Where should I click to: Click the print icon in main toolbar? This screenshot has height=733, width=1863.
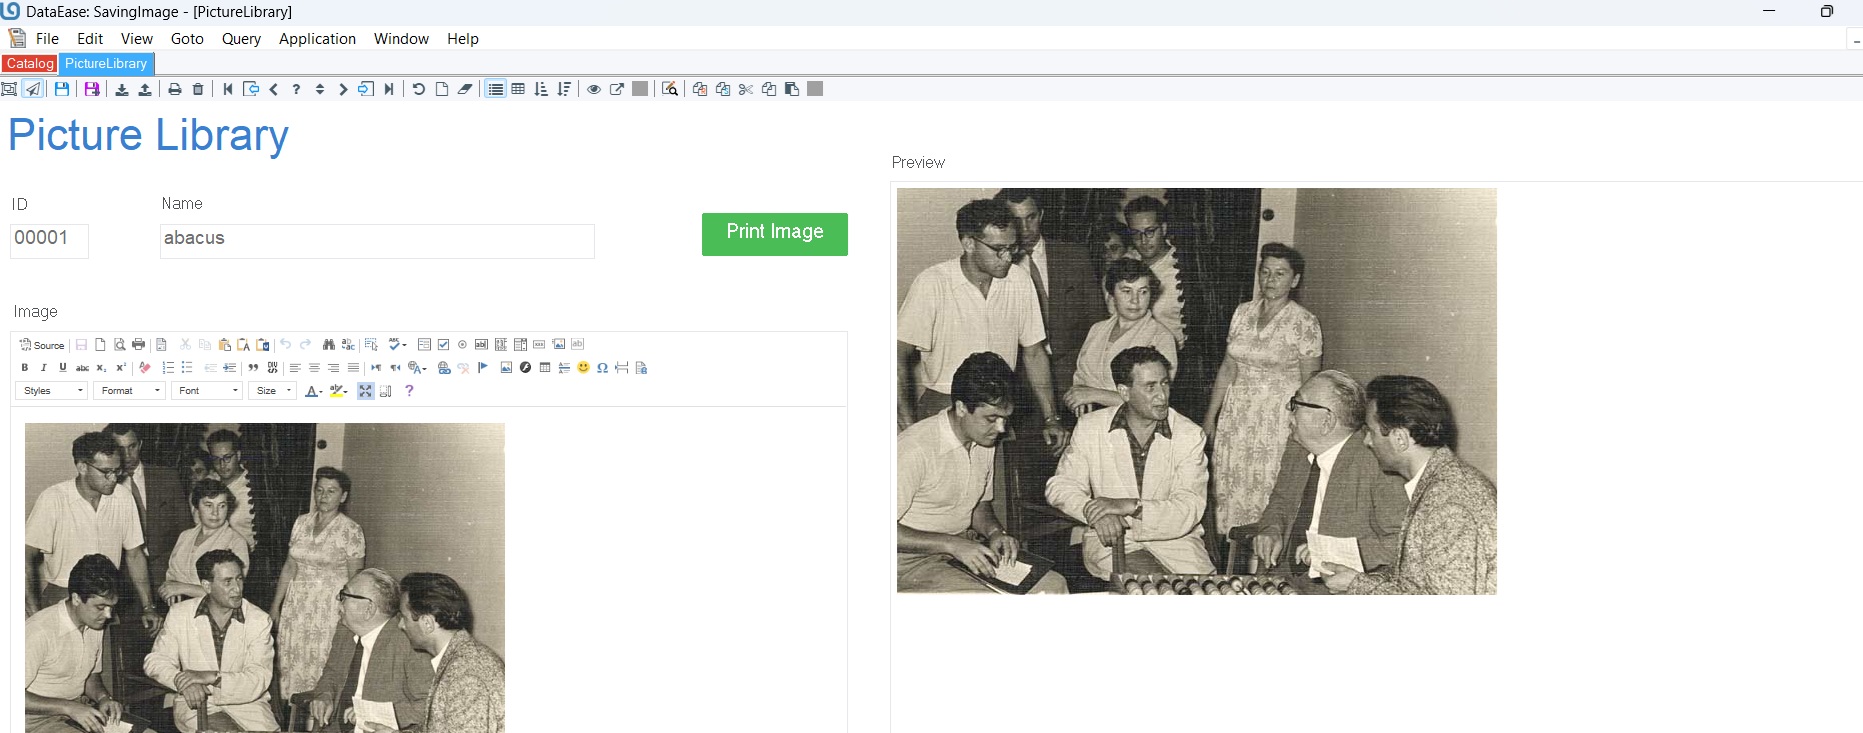(x=175, y=89)
